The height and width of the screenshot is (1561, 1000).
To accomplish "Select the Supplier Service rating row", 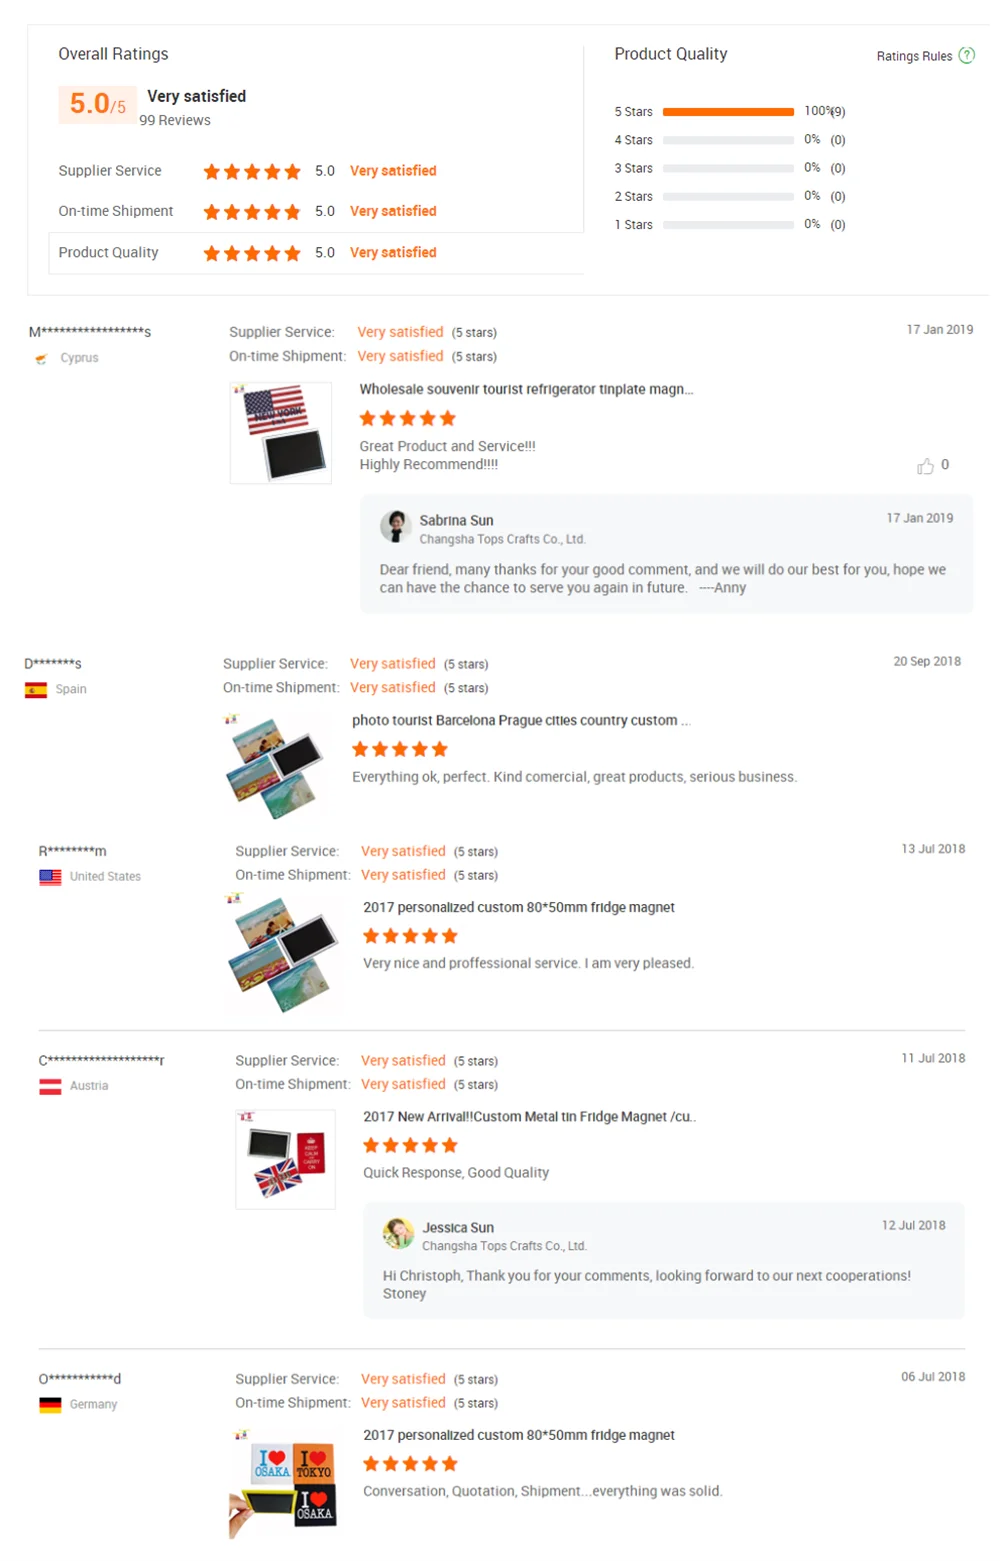I will (x=316, y=171).
